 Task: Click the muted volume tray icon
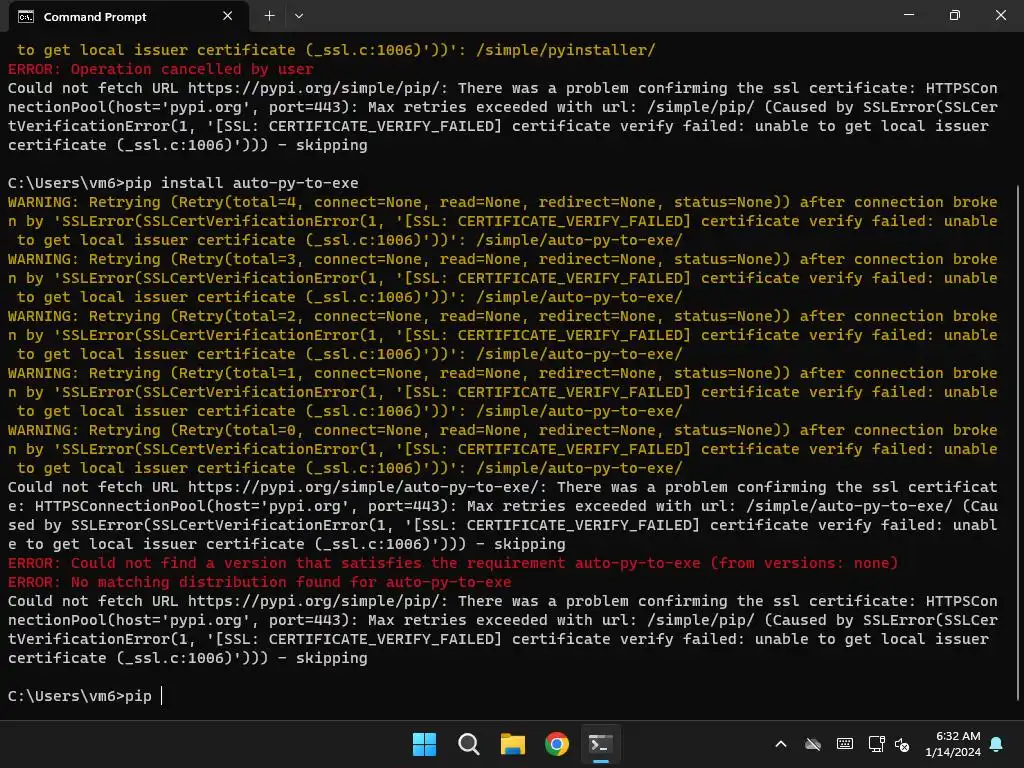click(902, 744)
